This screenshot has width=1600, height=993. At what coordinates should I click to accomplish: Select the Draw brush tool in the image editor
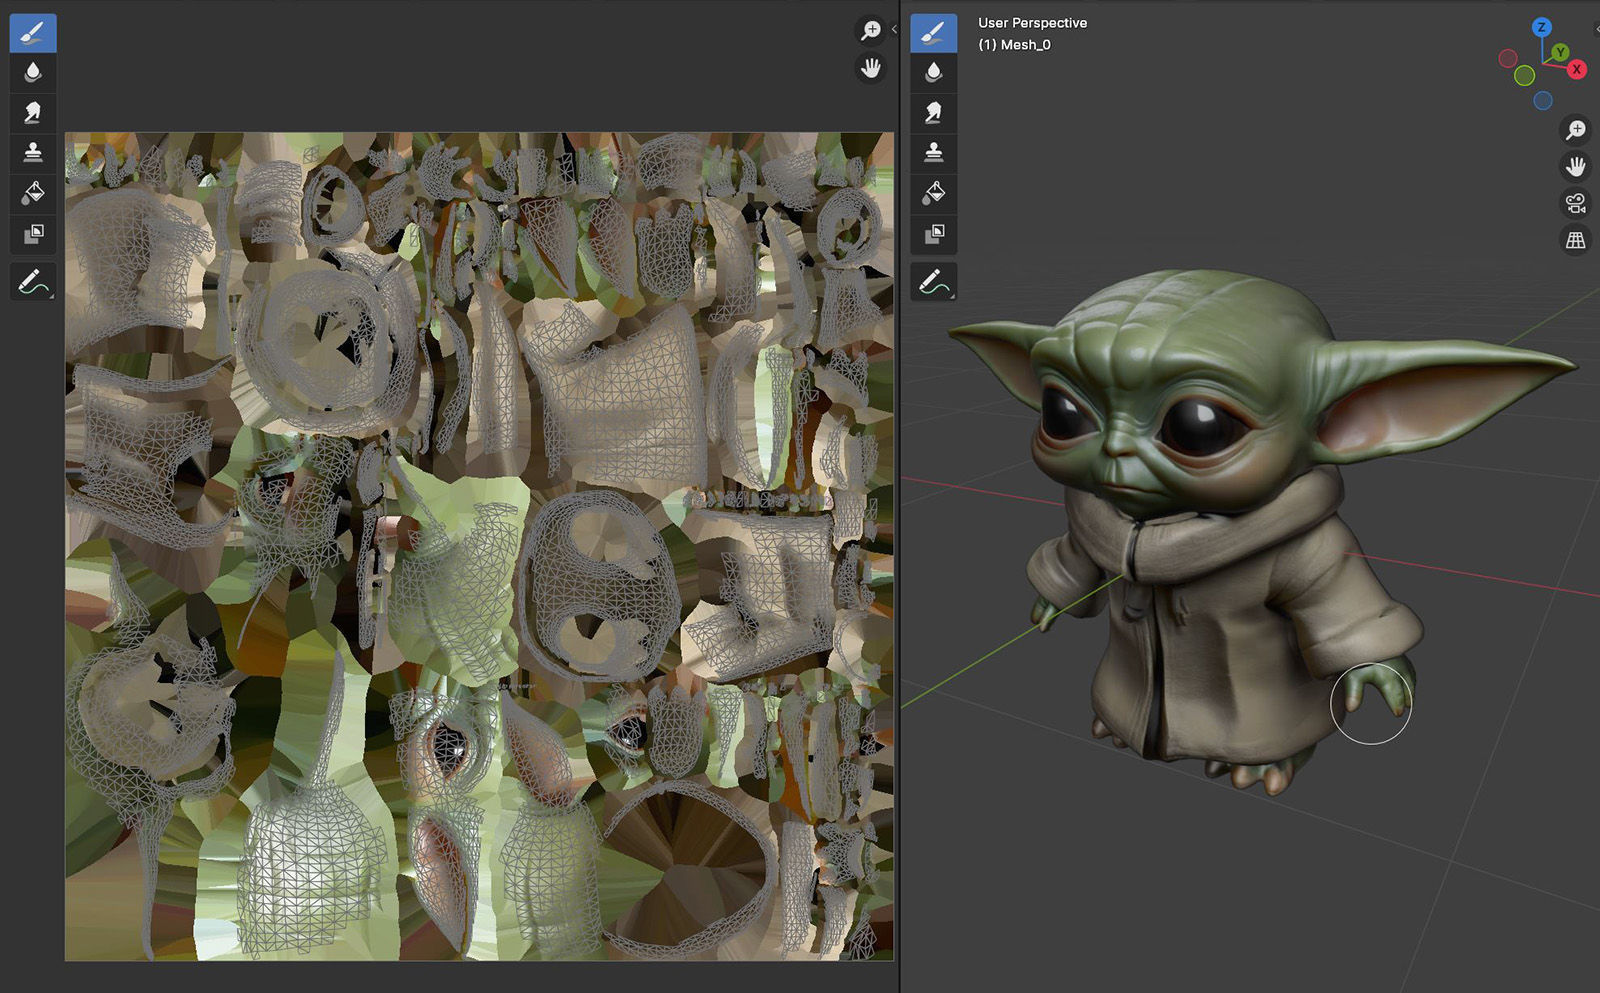pos(33,33)
